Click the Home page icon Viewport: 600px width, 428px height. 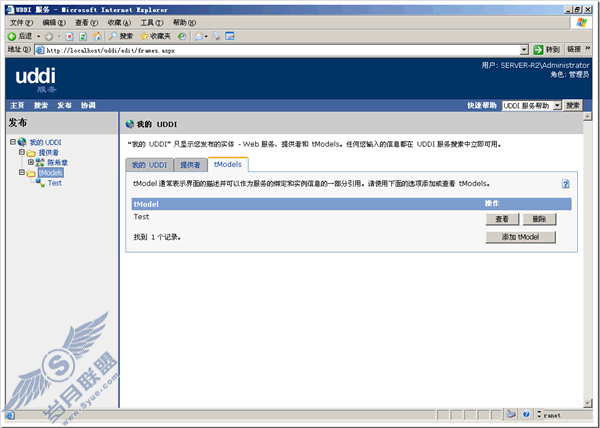click(x=97, y=36)
